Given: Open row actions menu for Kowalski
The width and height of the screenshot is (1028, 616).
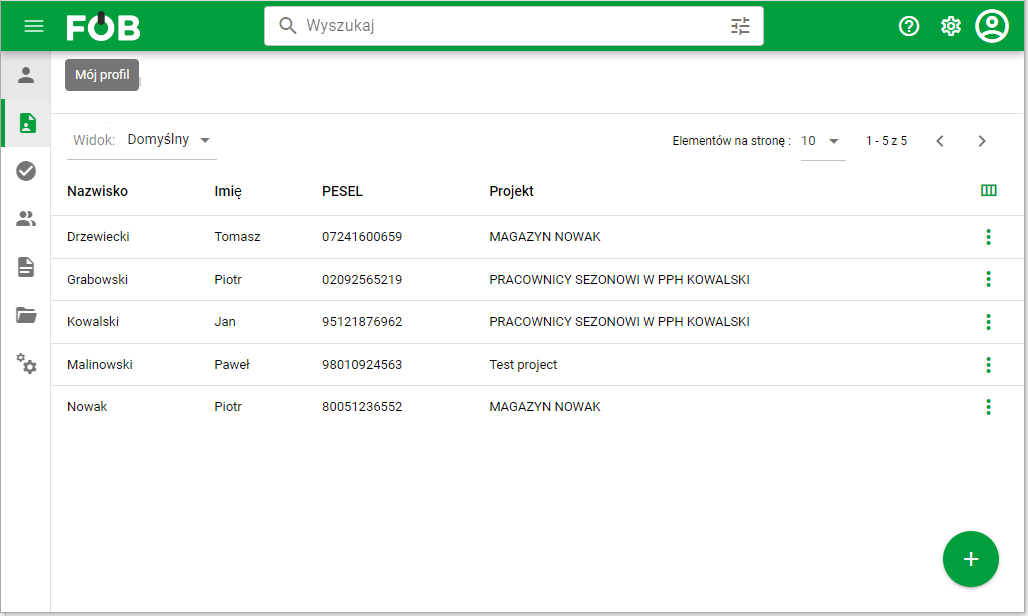Looking at the screenshot, I should [x=989, y=322].
